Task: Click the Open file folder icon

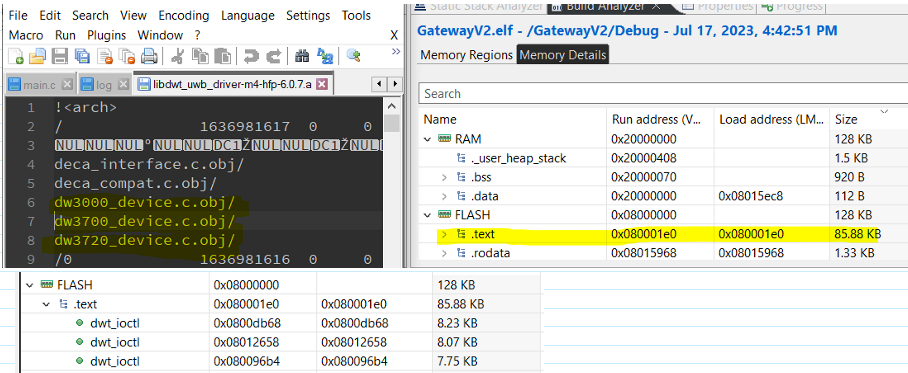Action: pyautogui.click(x=38, y=56)
